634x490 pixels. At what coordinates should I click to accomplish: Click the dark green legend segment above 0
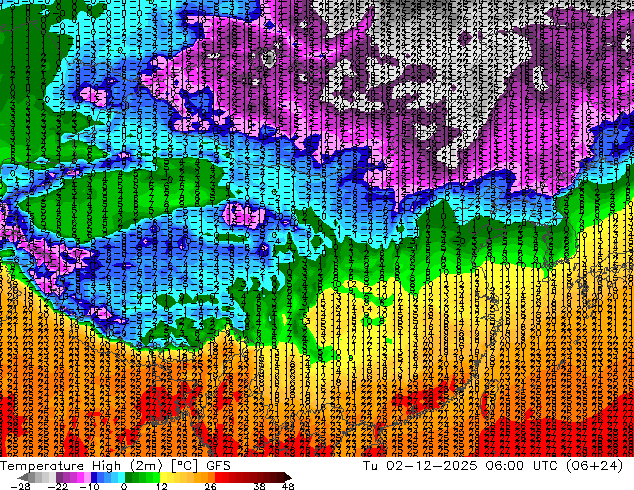129,477
